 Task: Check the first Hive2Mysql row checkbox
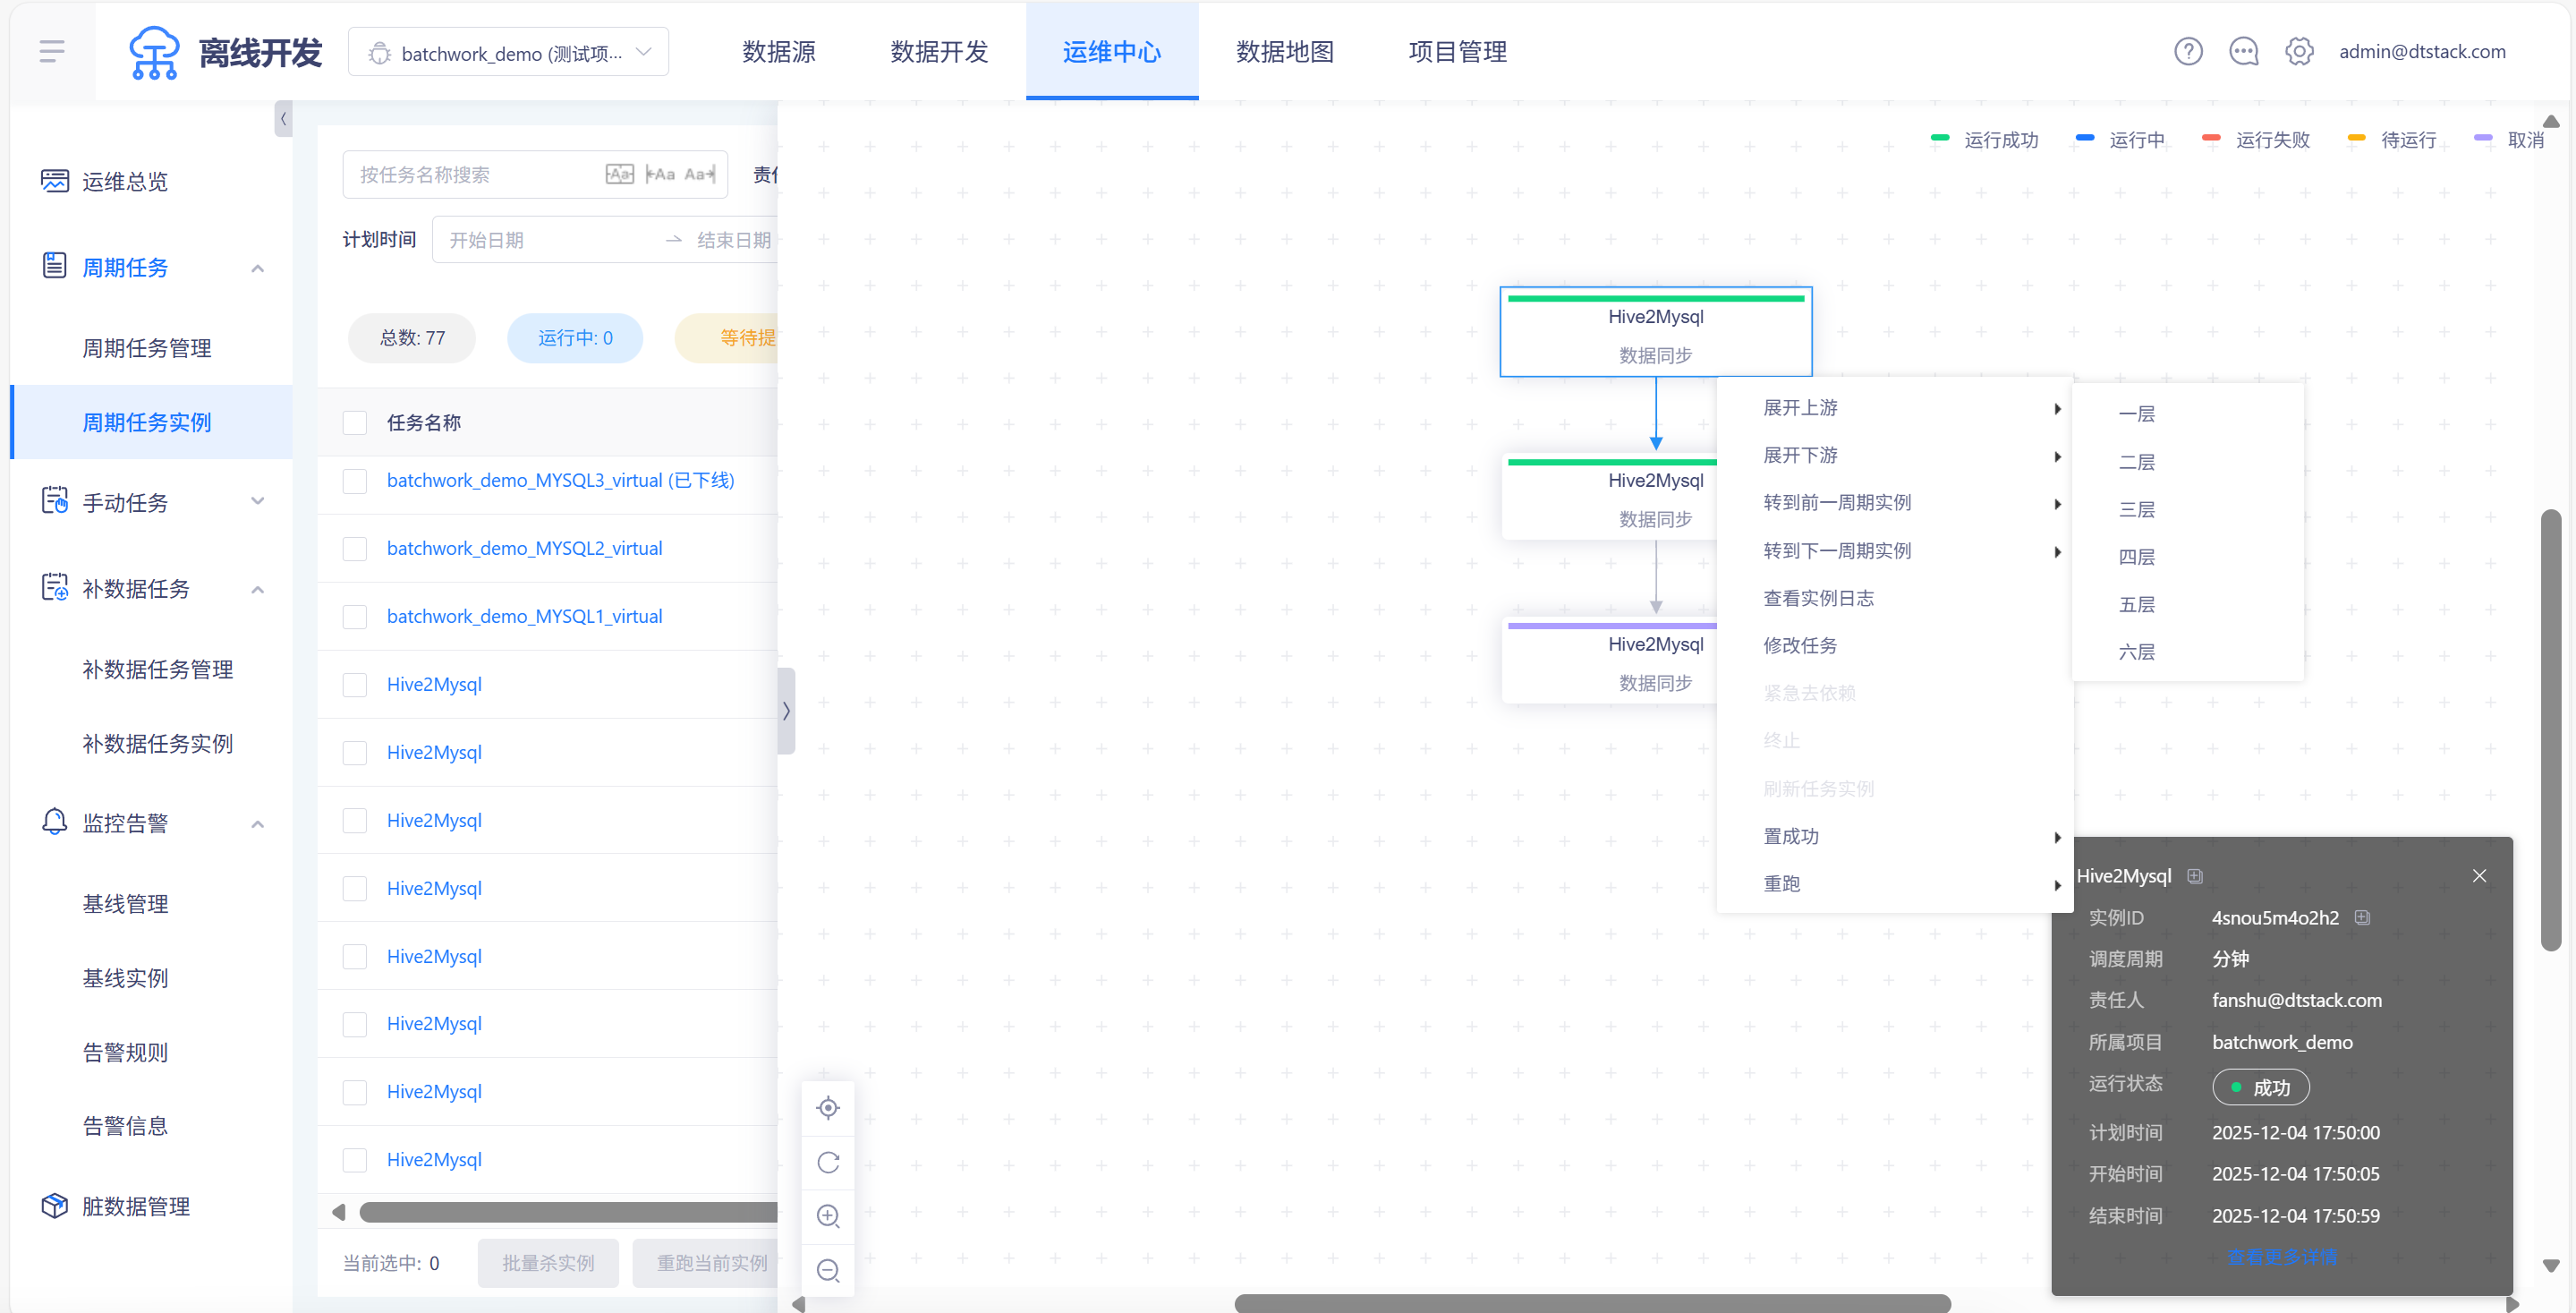tap(355, 685)
